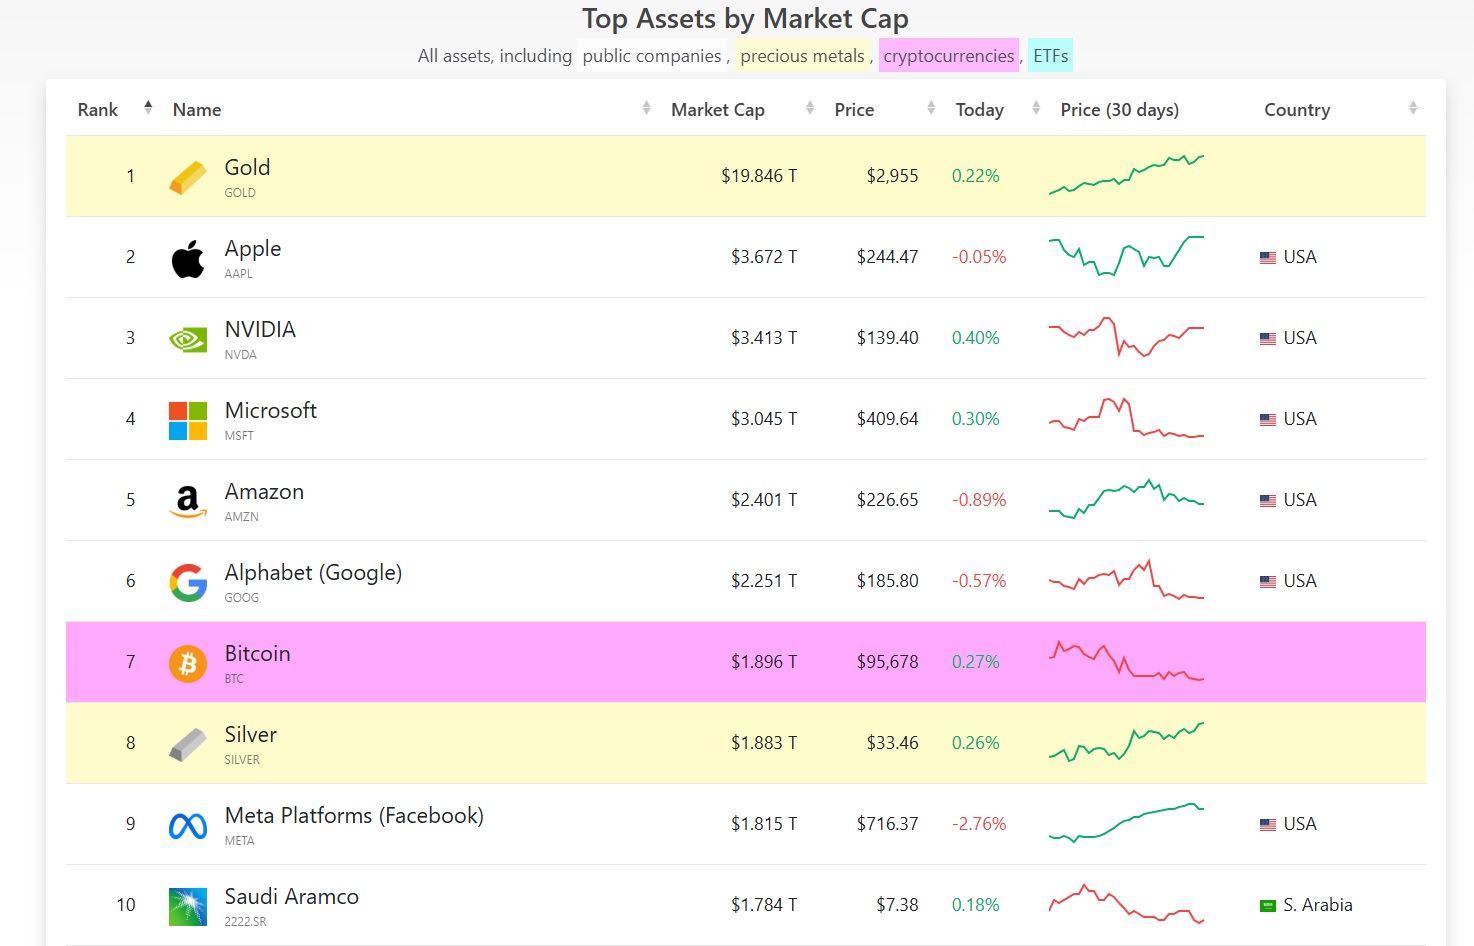Open the Amazon company page
Image resolution: width=1474 pixels, height=946 pixels.
click(x=264, y=492)
